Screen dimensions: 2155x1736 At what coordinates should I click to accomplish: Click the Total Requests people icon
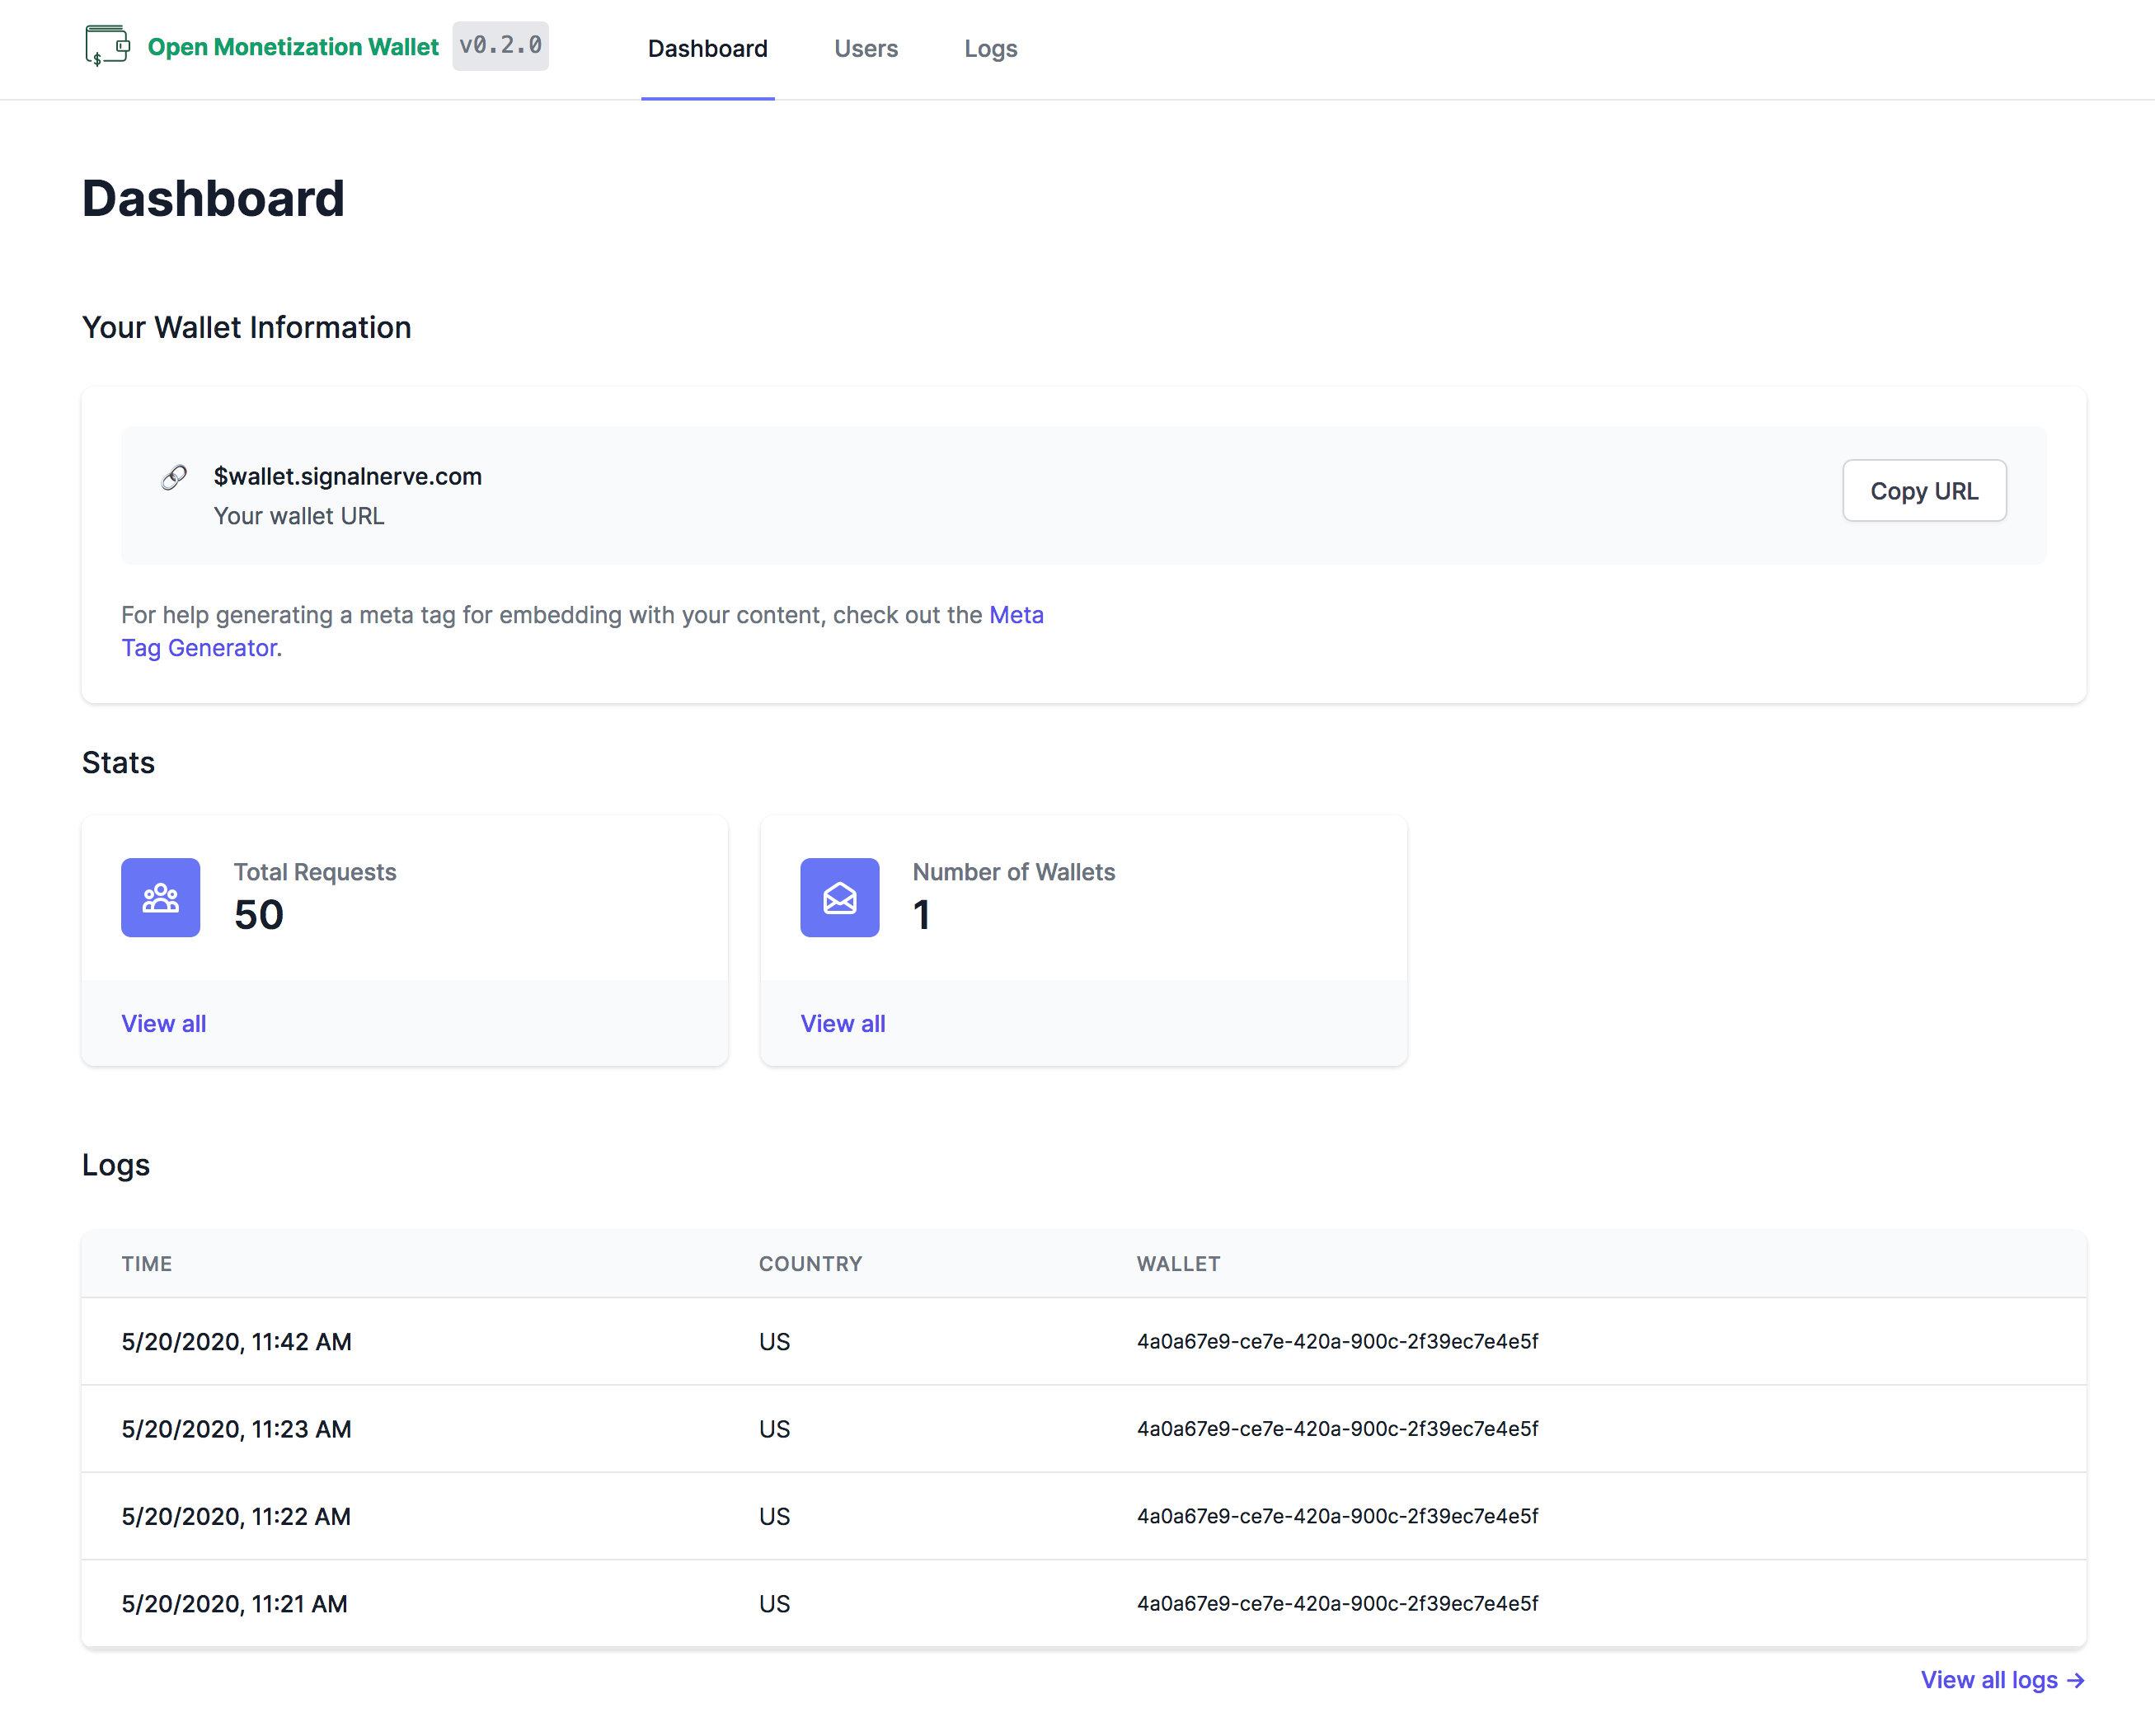160,897
